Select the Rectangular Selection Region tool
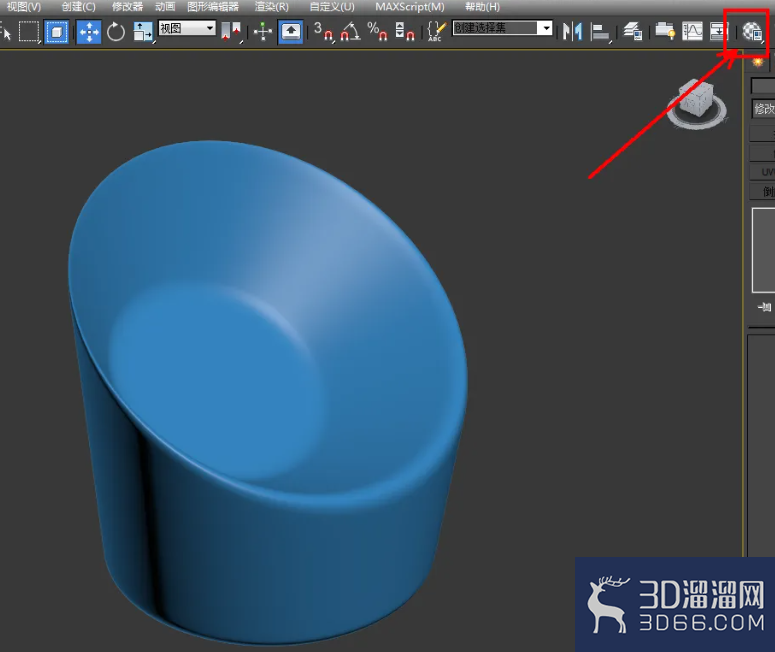The image size is (775, 652). pyautogui.click(x=29, y=32)
